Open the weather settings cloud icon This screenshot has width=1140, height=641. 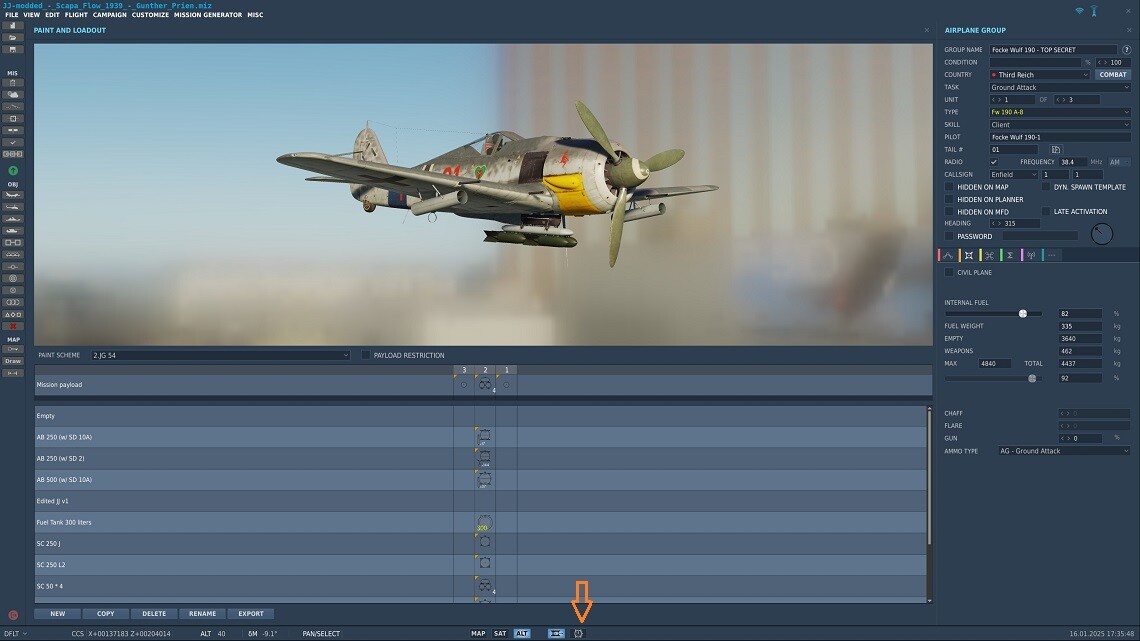13,94
